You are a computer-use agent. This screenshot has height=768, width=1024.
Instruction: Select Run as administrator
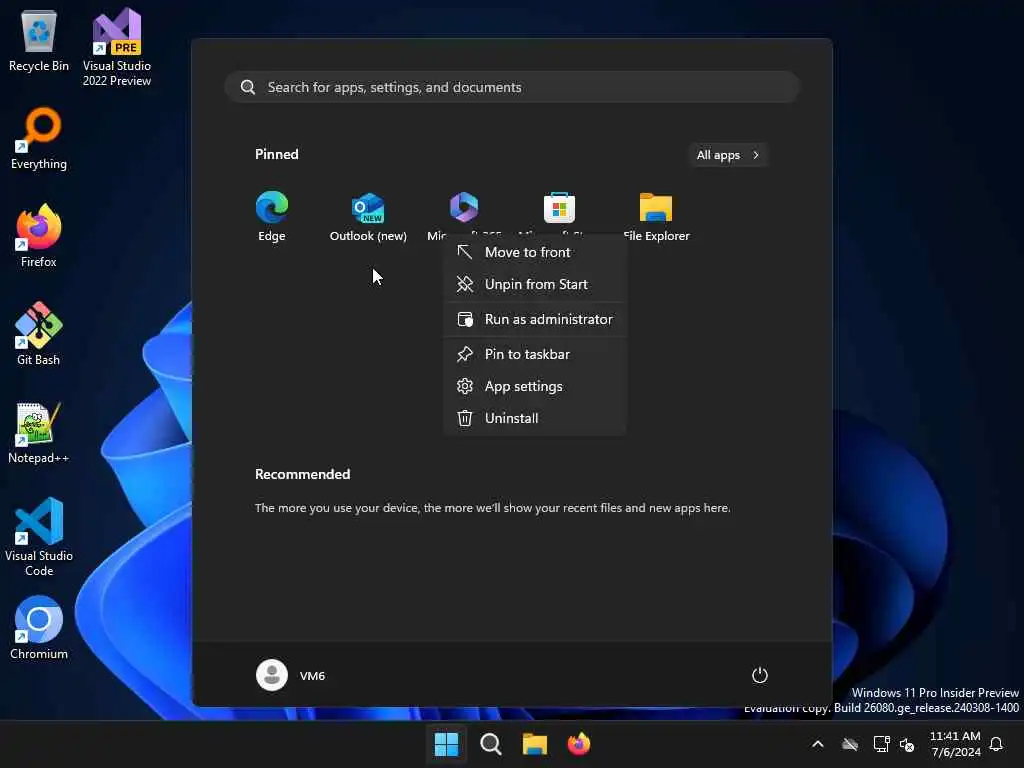point(534,319)
